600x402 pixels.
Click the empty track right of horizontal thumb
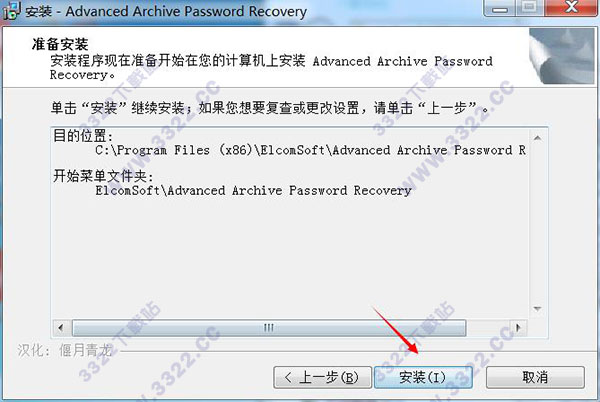[x=488, y=328]
